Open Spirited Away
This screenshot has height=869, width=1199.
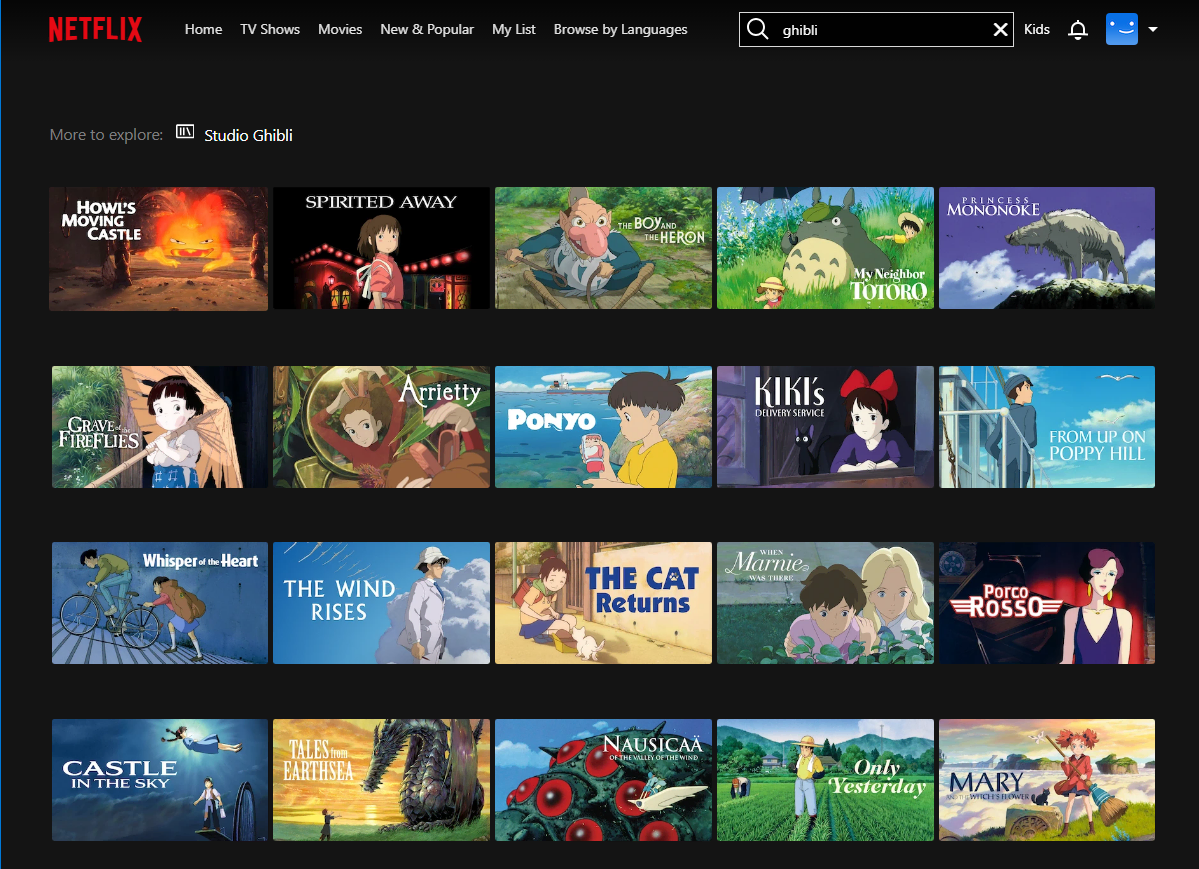[x=382, y=249]
